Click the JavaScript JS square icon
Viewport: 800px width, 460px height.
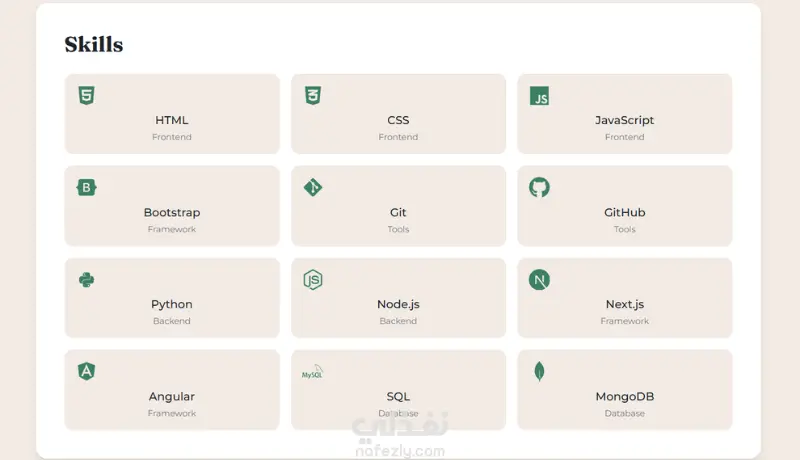tap(539, 96)
